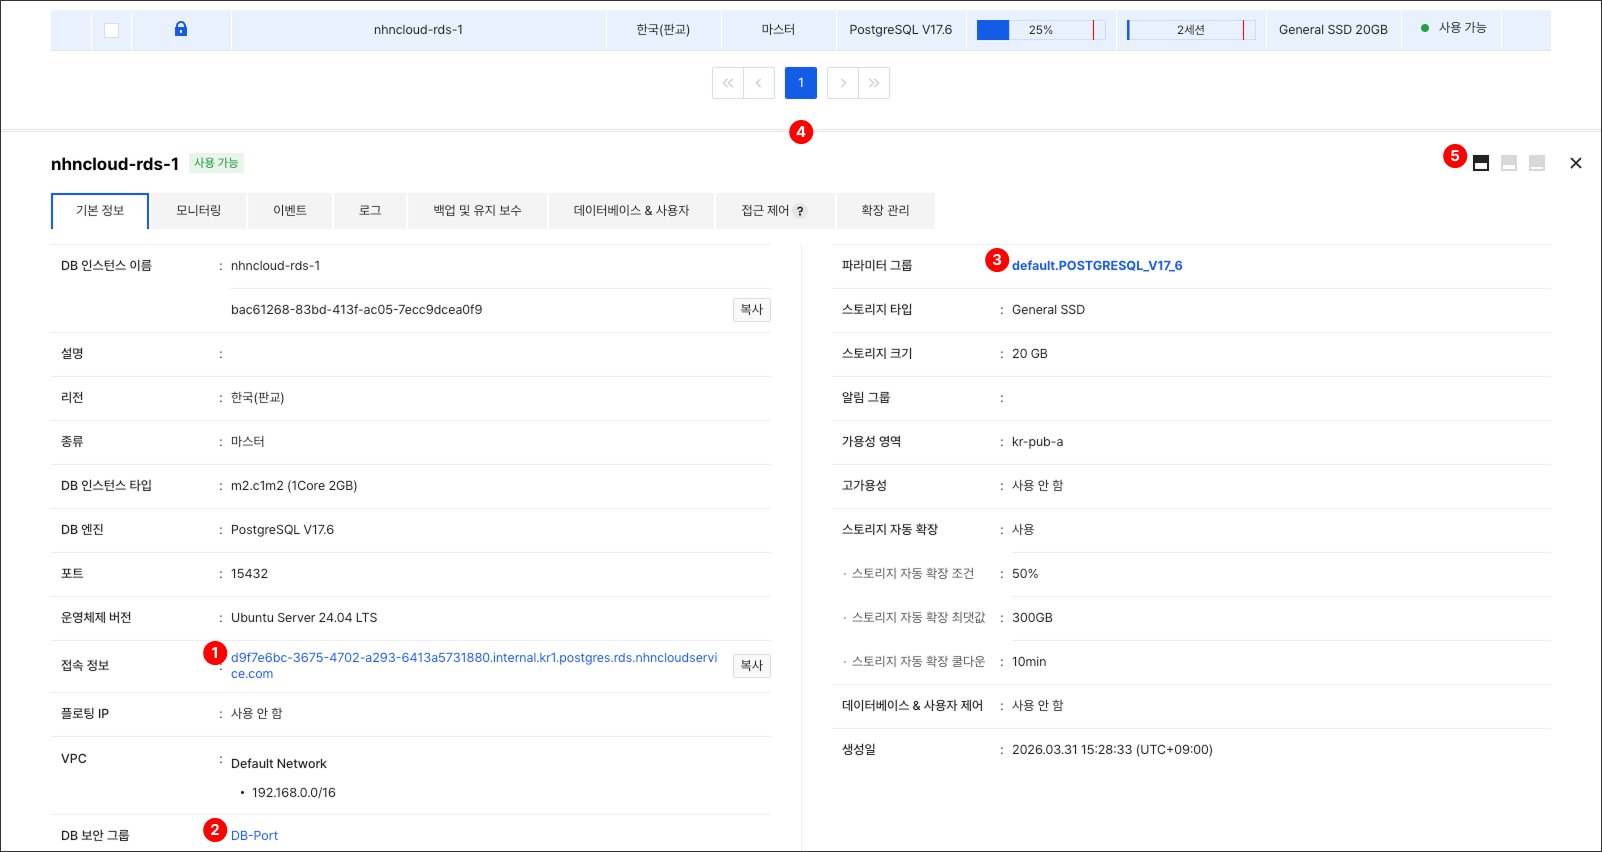Click the nhncloud-rds-1 name cell in table
Image resolution: width=1602 pixels, height=852 pixels.
(x=418, y=30)
